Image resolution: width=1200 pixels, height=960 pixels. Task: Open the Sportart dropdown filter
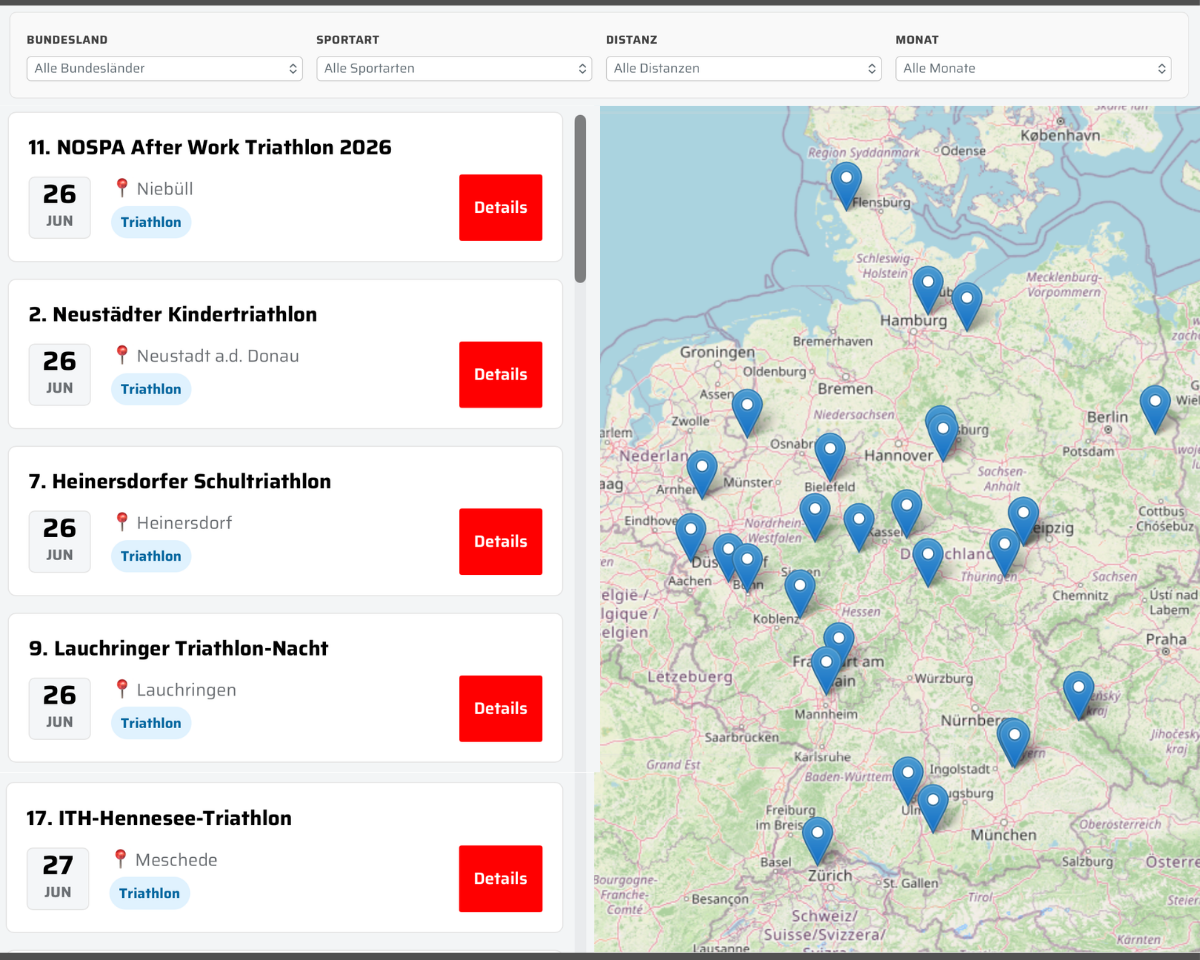(454, 68)
